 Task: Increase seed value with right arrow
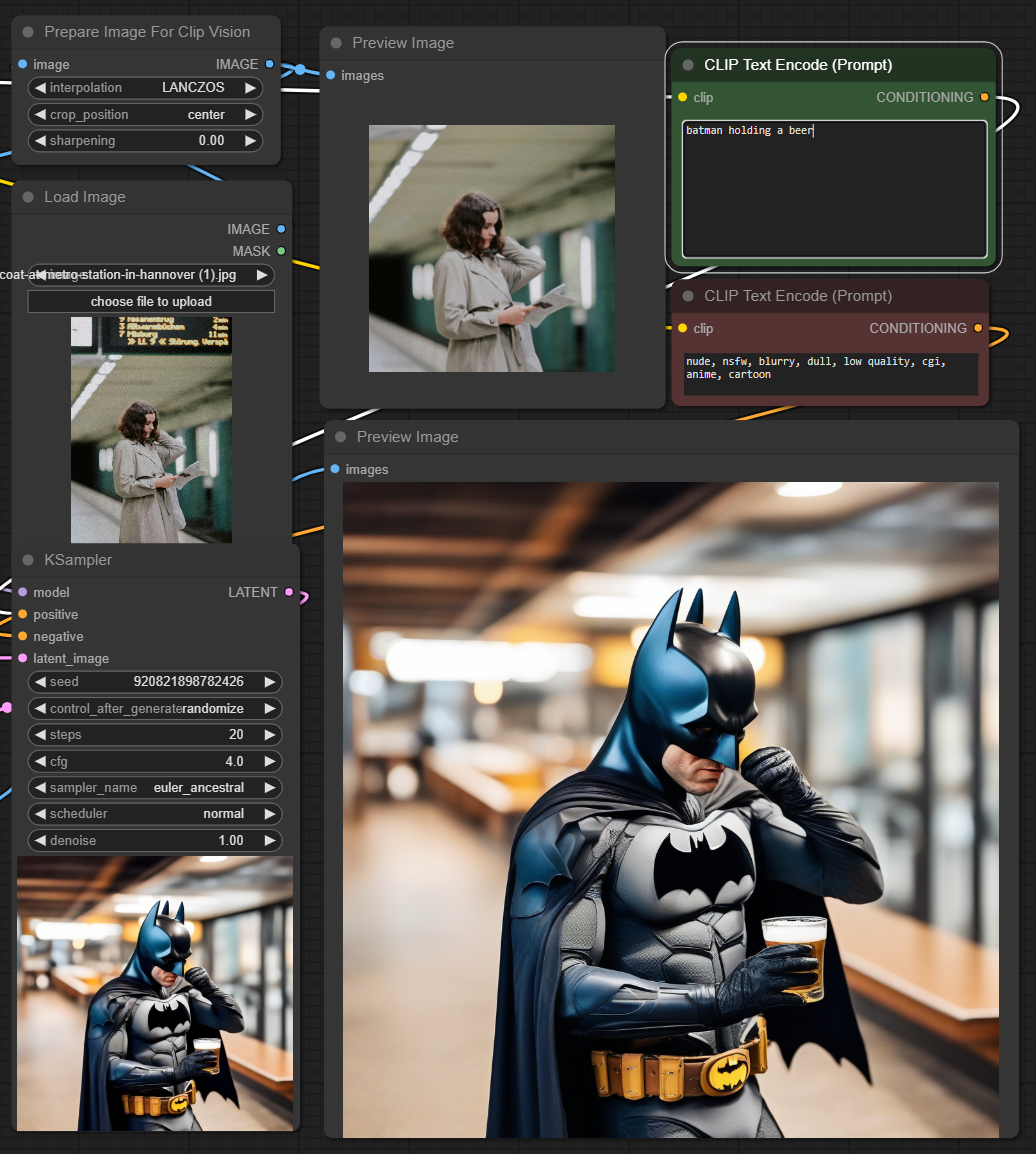tap(270, 682)
